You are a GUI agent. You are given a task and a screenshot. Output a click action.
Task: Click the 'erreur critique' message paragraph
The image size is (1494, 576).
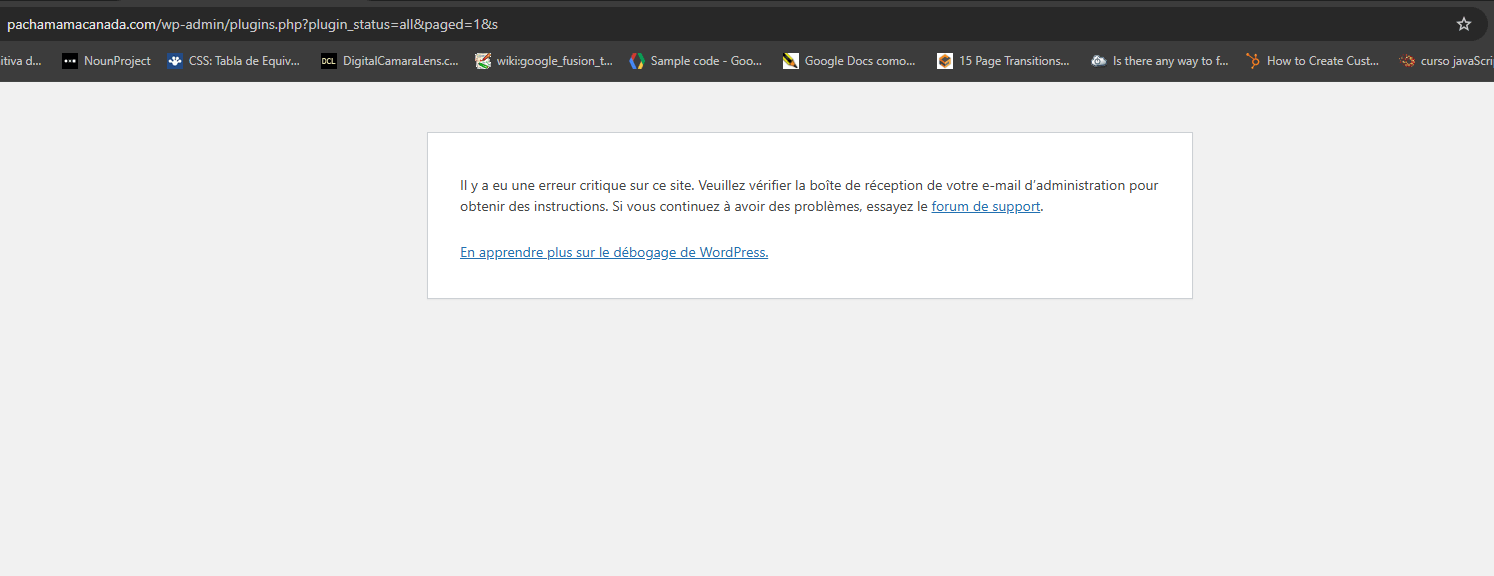pyautogui.click(x=700, y=186)
